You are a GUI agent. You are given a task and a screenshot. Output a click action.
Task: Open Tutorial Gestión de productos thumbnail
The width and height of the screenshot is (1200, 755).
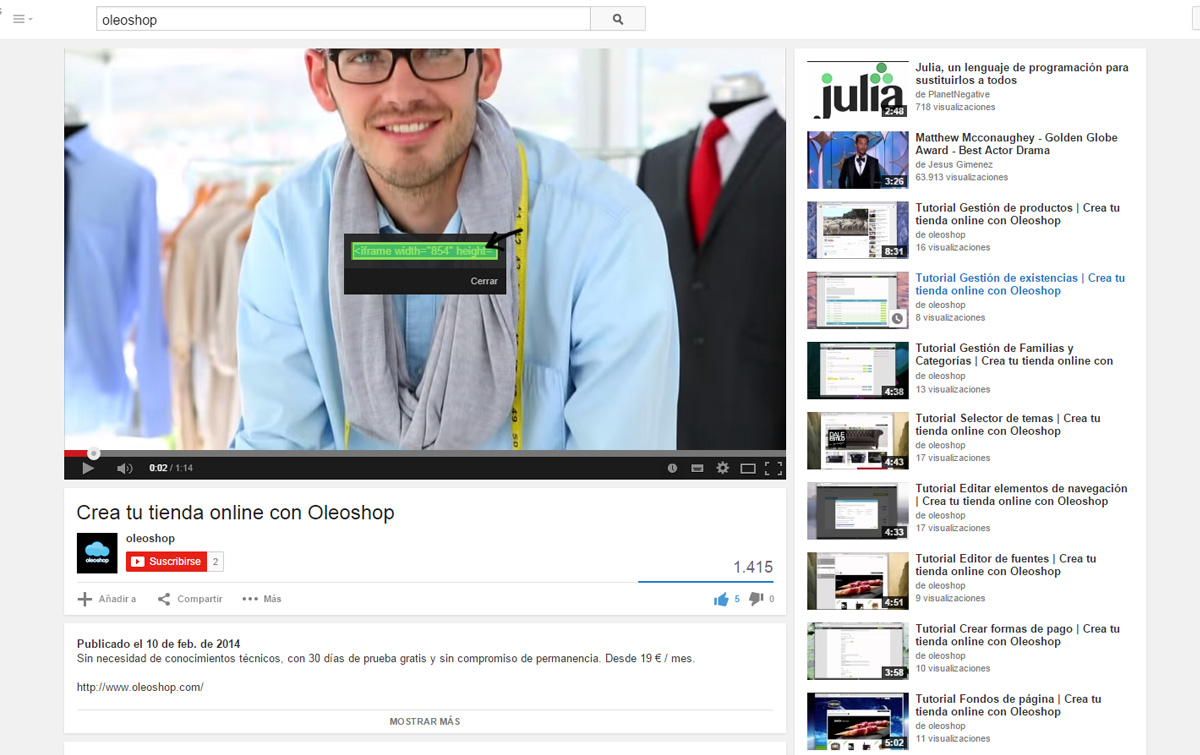point(857,230)
